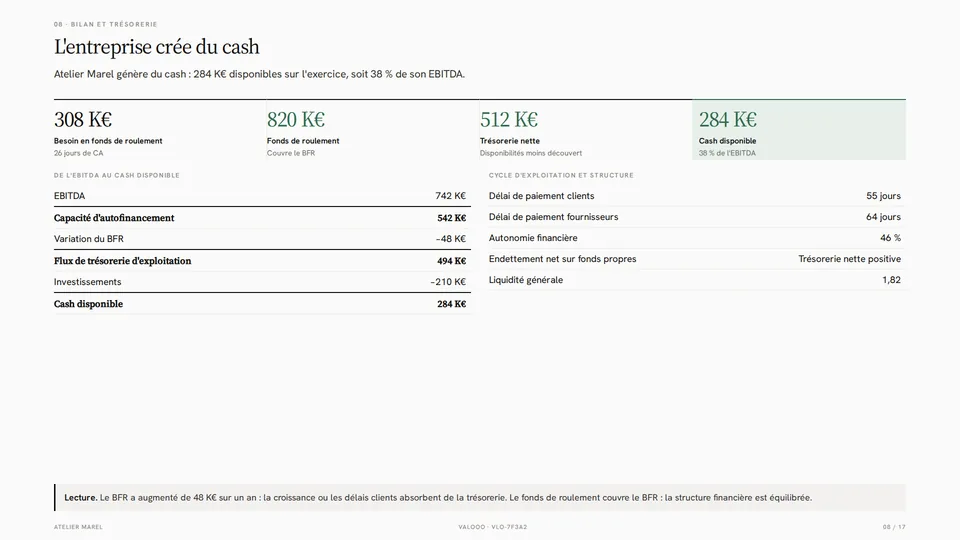This screenshot has height=540, width=960.
Task: Click "Cash disponible" row in the table
Action: click(x=262, y=304)
